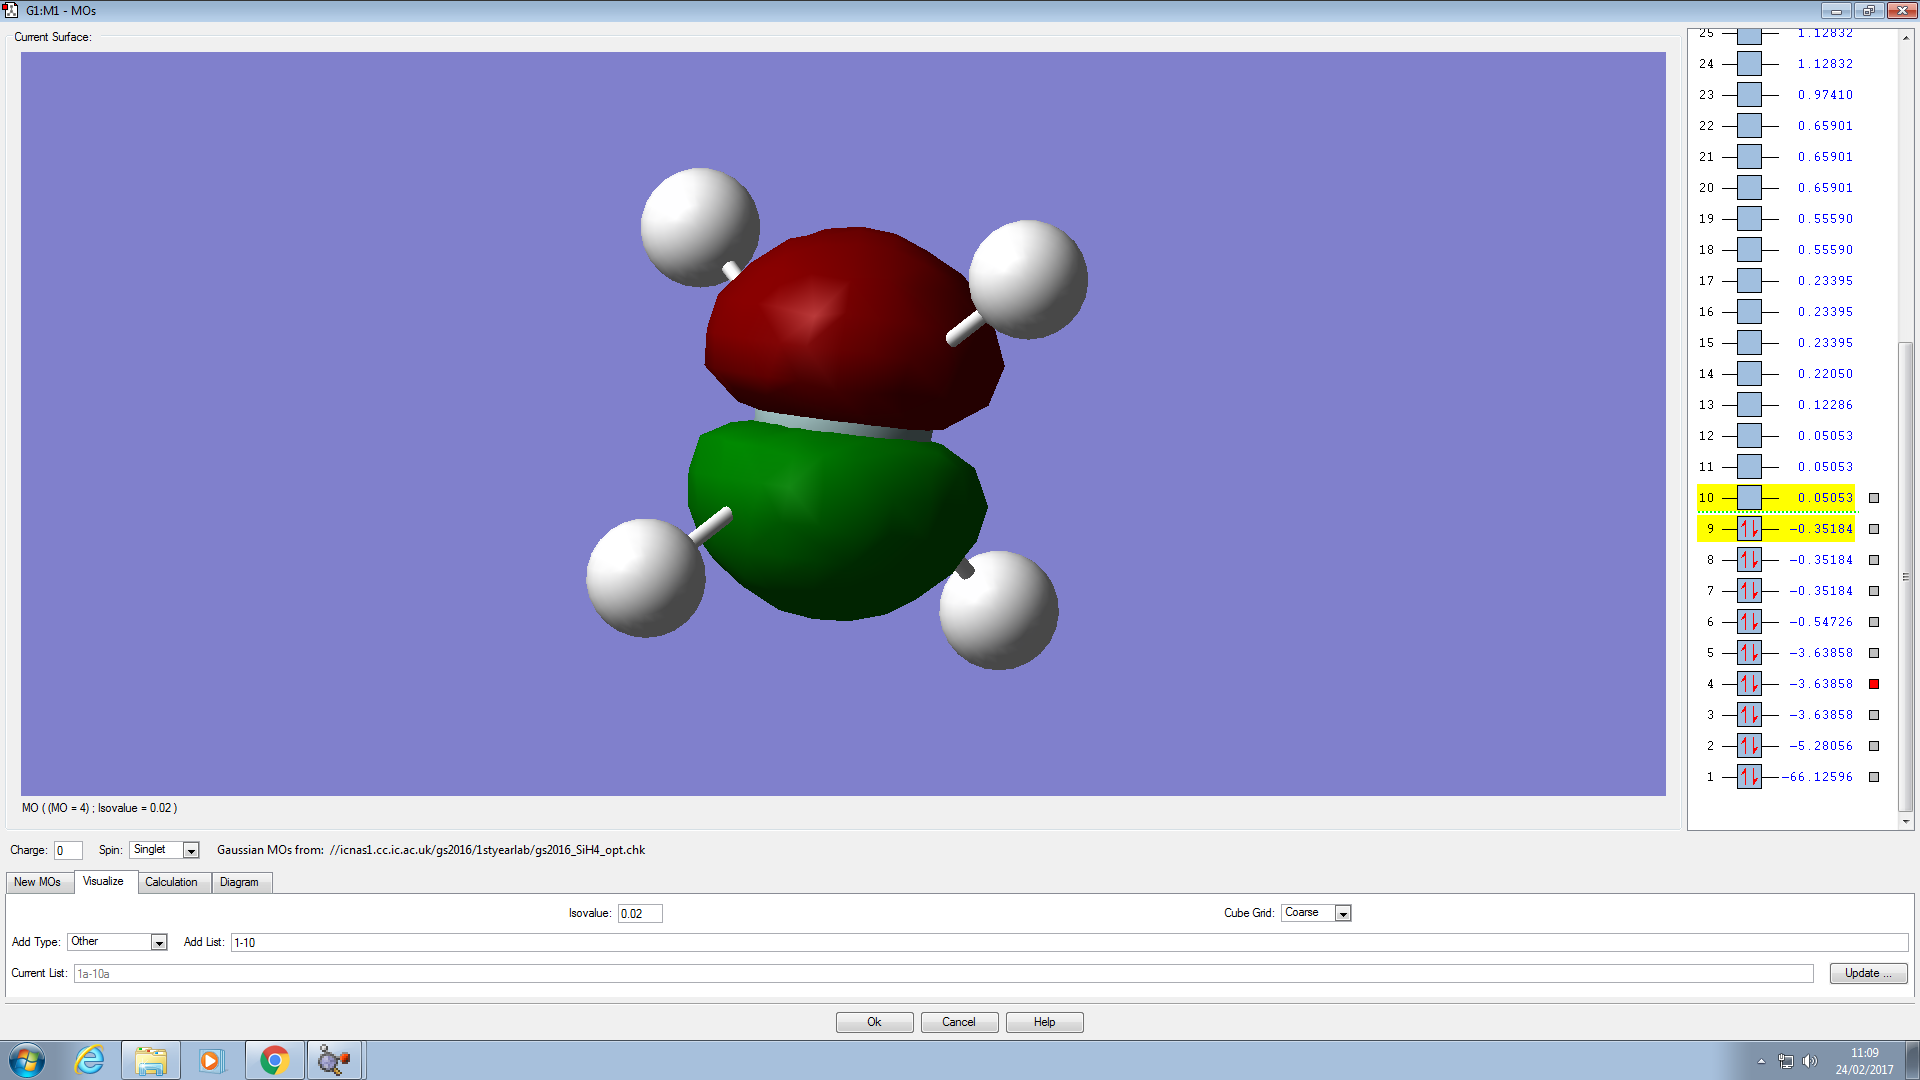Open the Add Type dropdown
This screenshot has height=1080, width=1920.
[x=158, y=943]
